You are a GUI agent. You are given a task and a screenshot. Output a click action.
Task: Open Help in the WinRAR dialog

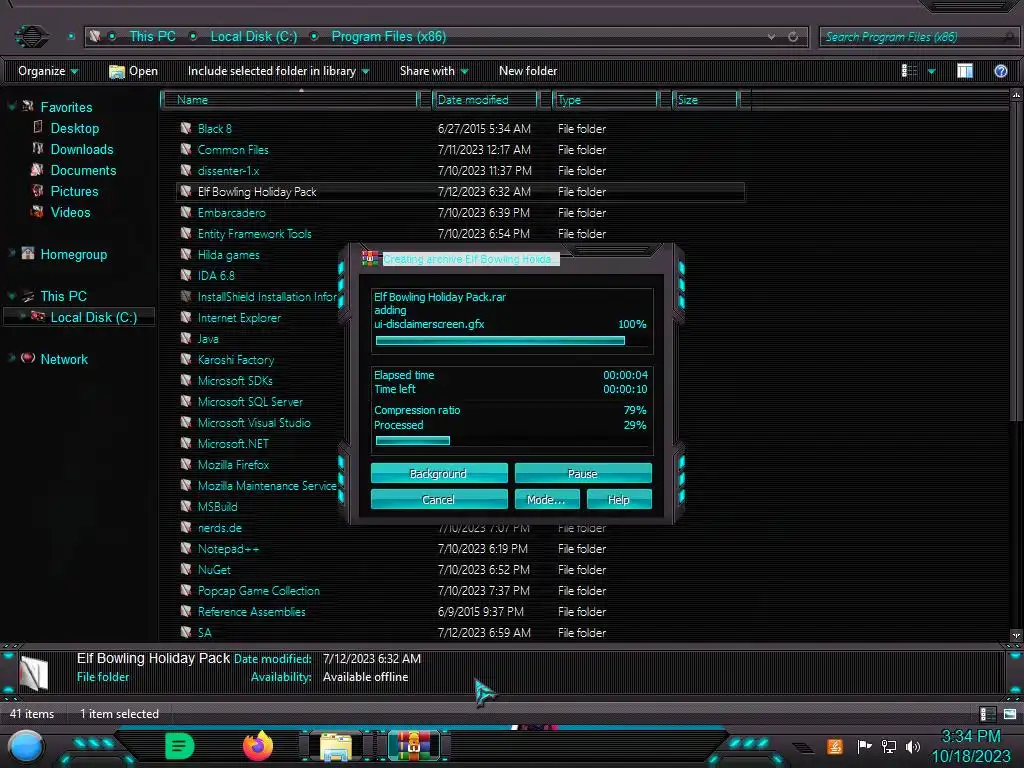[618, 500]
